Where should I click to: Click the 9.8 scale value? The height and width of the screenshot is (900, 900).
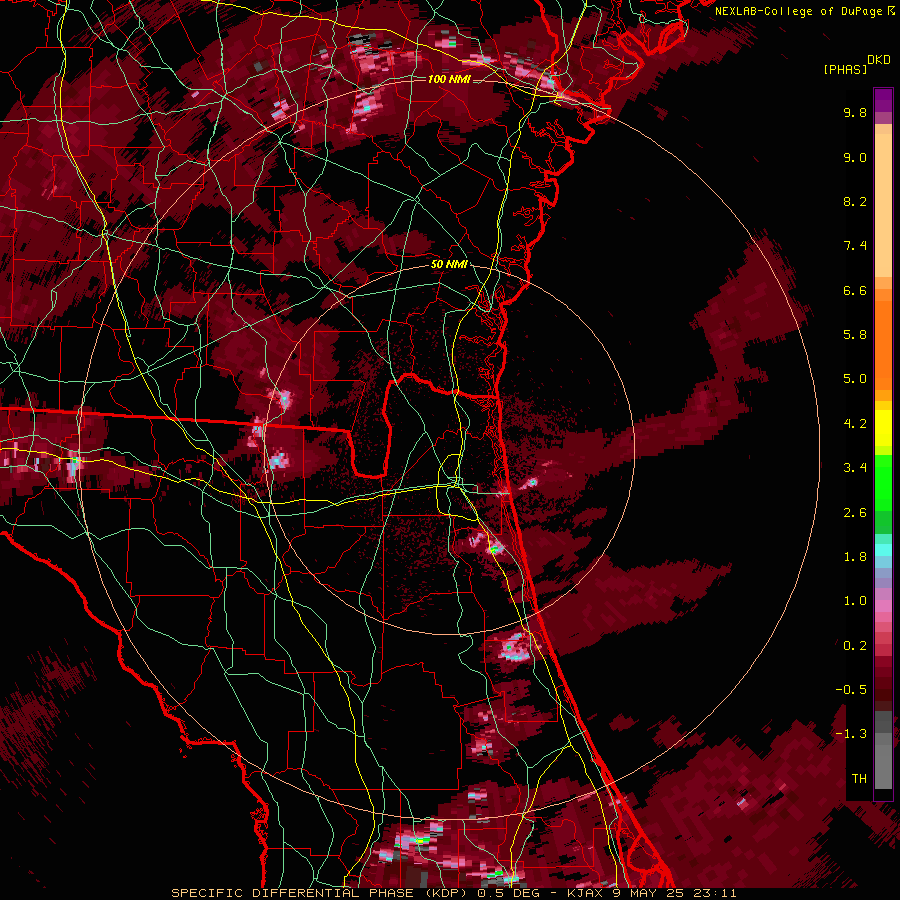point(855,113)
